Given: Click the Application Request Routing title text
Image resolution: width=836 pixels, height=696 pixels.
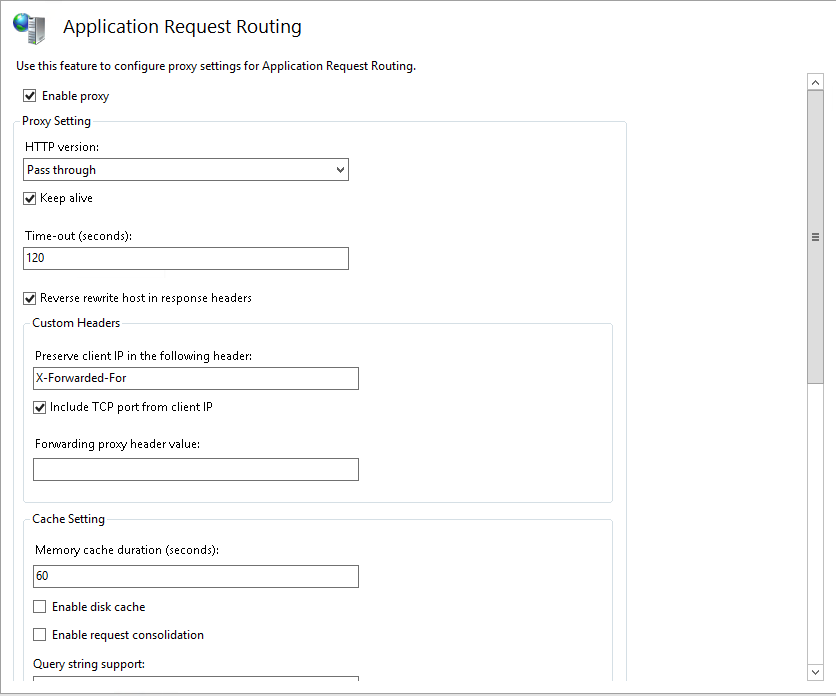Looking at the screenshot, I should pyautogui.click(x=182, y=27).
